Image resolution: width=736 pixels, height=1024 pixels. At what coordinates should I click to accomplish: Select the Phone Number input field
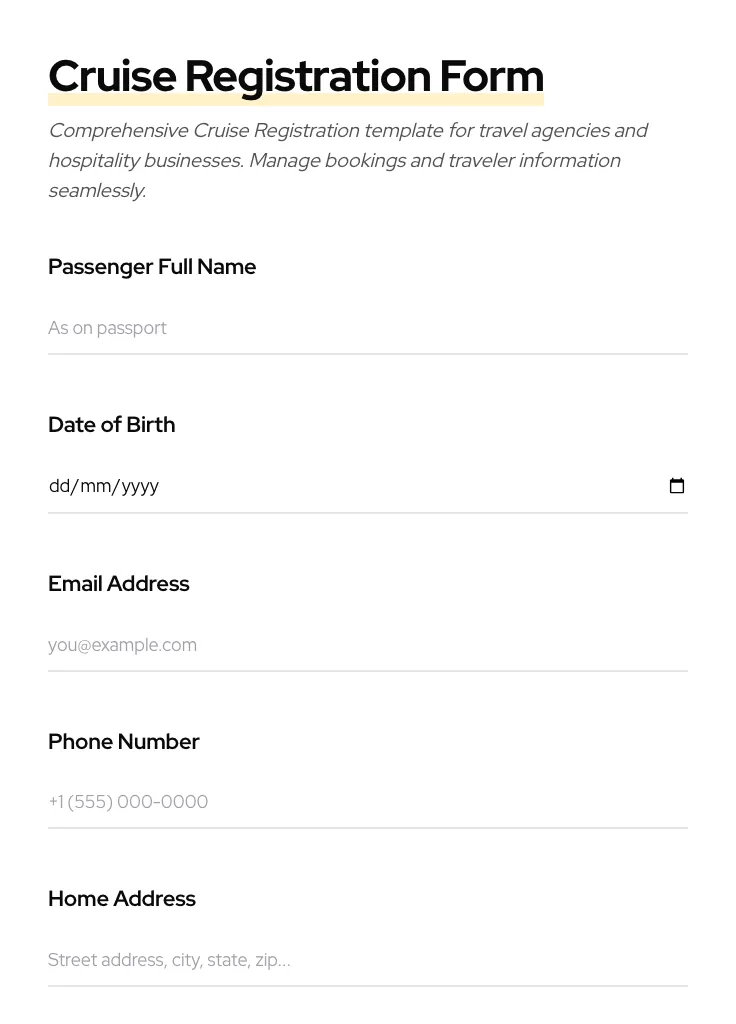[x=367, y=802]
